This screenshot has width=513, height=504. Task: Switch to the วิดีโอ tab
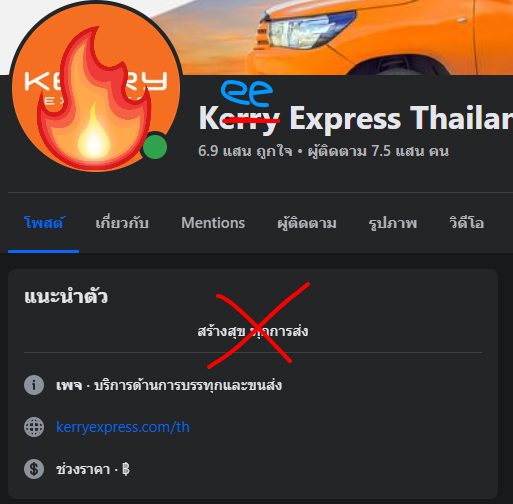coord(467,223)
